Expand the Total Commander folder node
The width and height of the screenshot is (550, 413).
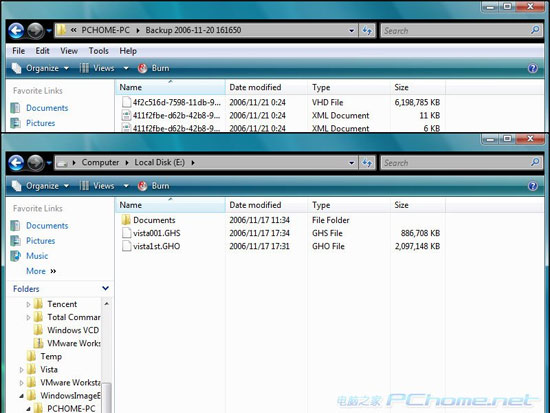pyautogui.click(x=28, y=317)
